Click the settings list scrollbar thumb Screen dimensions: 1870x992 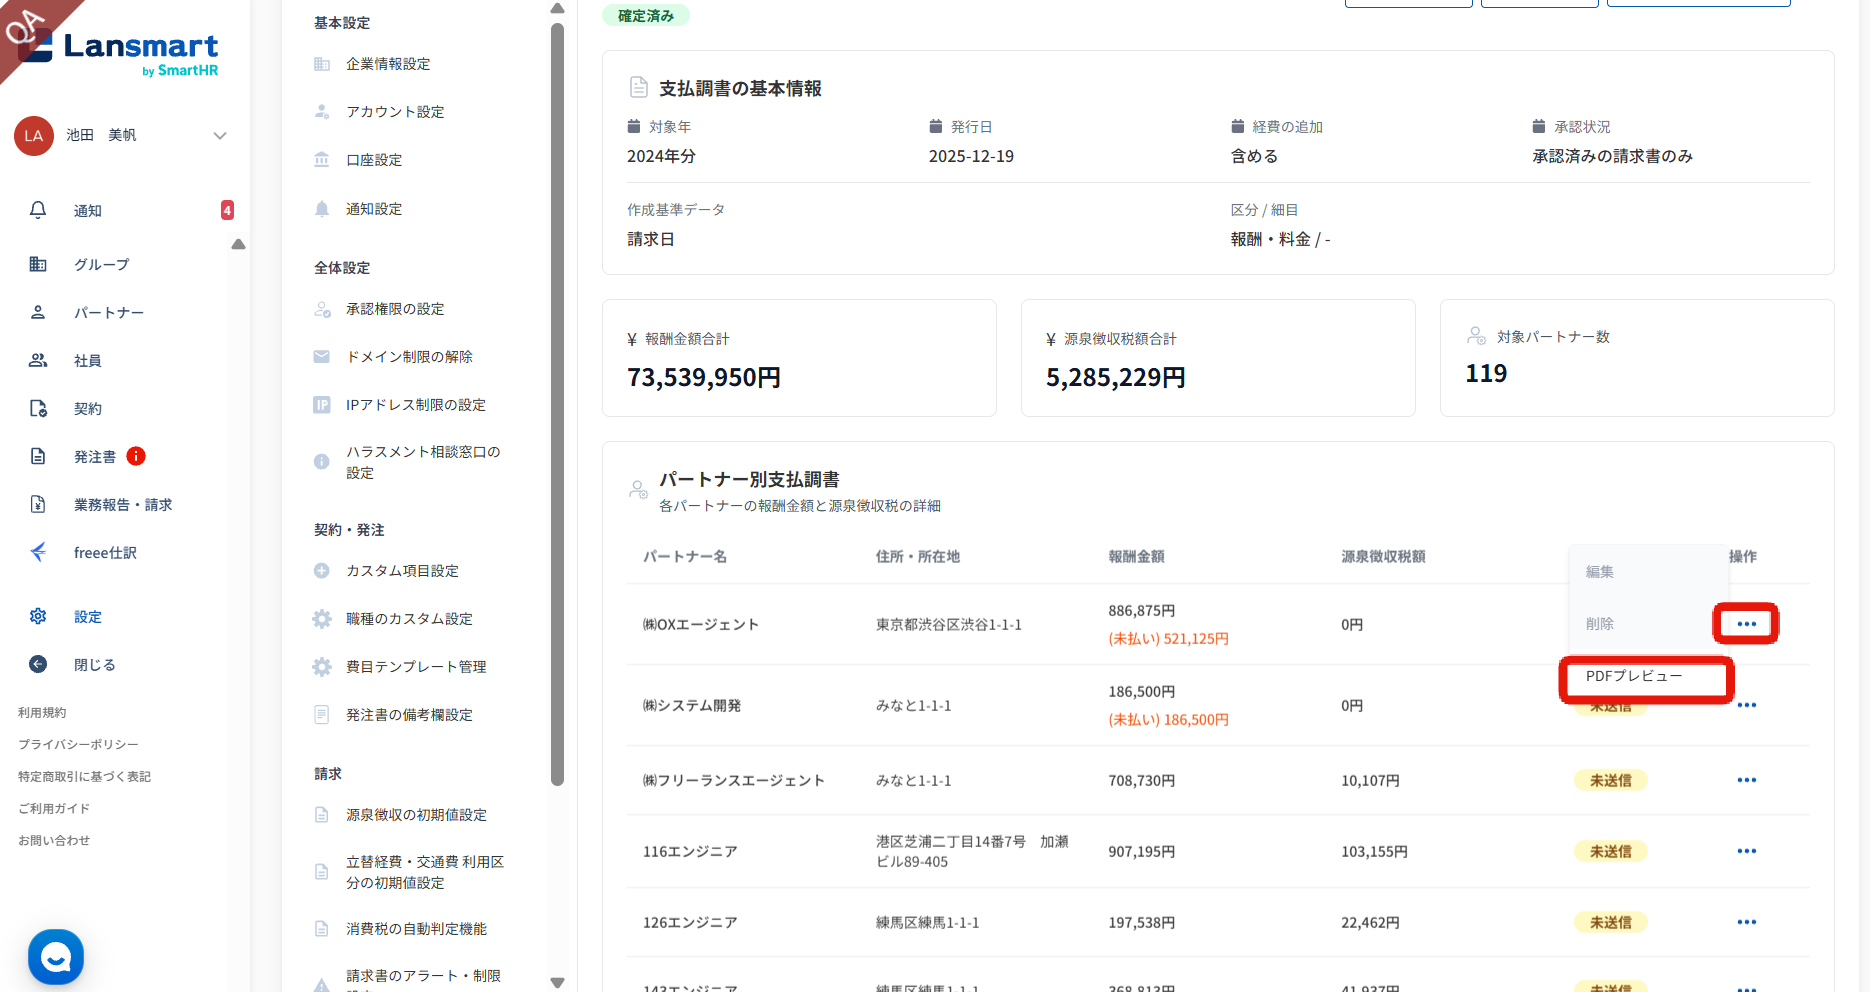pyautogui.click(x=558, y=404)
